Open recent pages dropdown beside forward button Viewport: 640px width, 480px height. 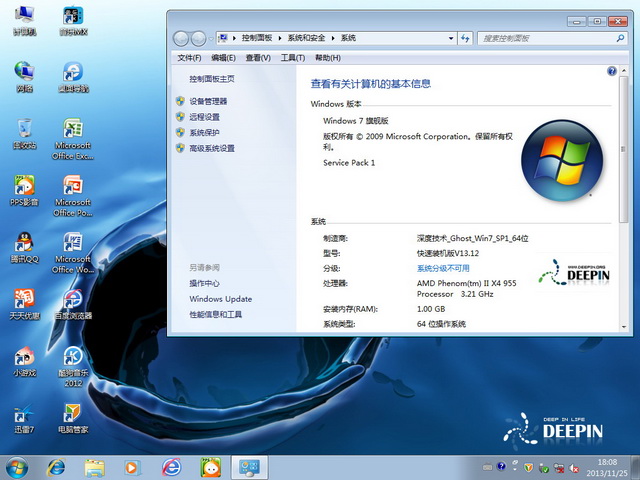pos(211,39)
